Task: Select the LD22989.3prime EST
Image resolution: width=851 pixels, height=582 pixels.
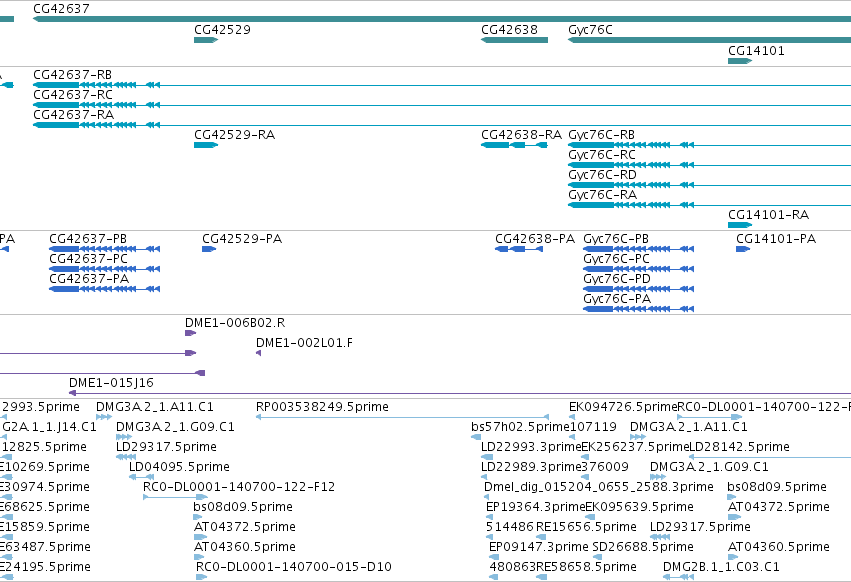Action: click(x=484, y=478)
